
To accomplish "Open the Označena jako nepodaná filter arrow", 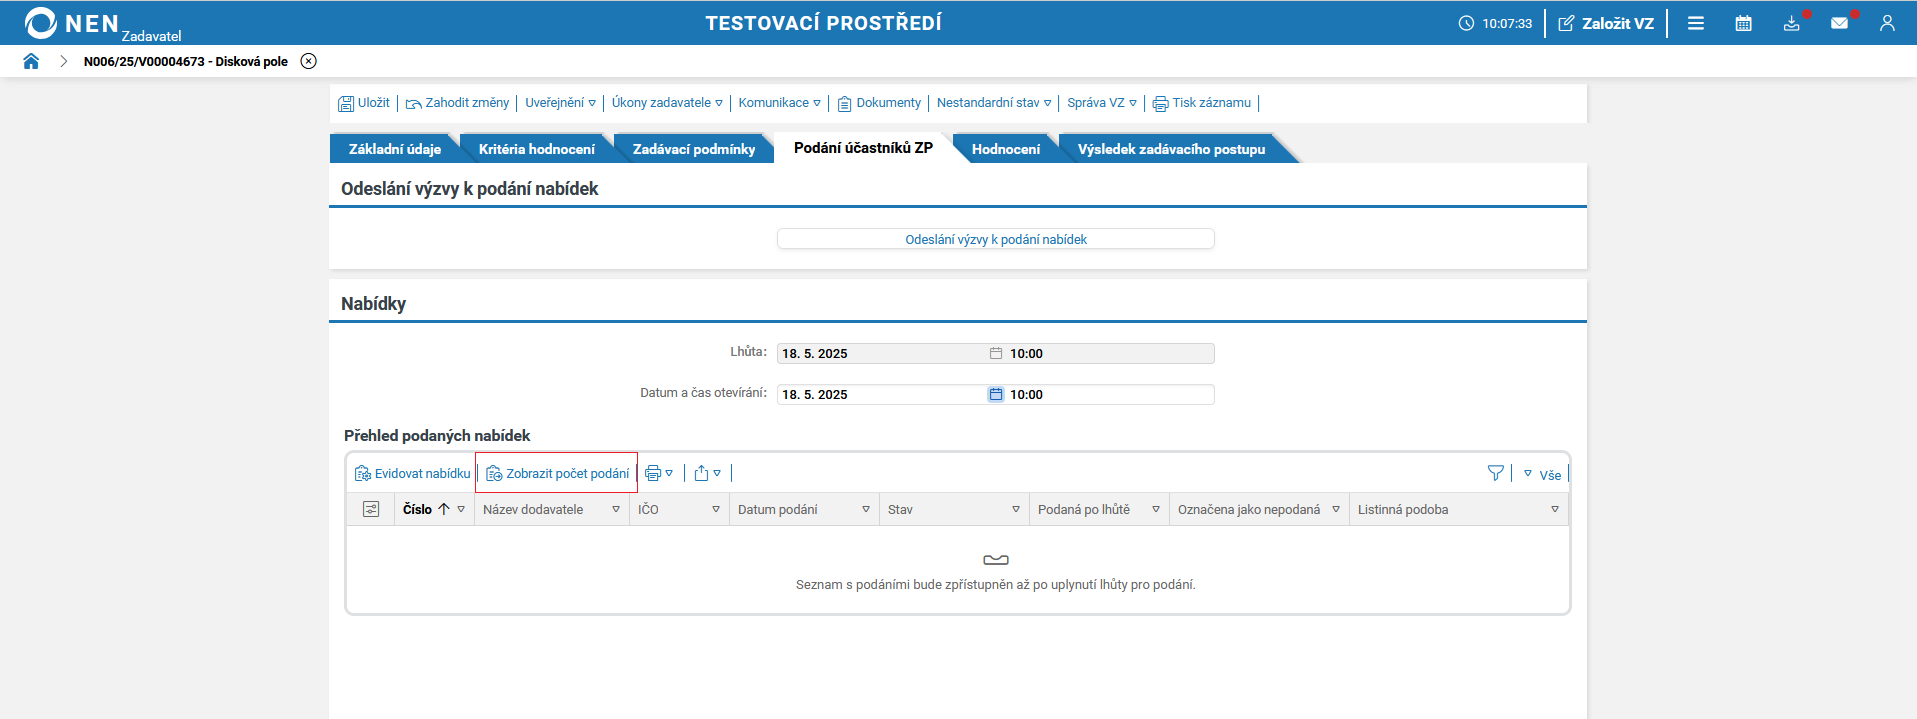I will 1336,510.
